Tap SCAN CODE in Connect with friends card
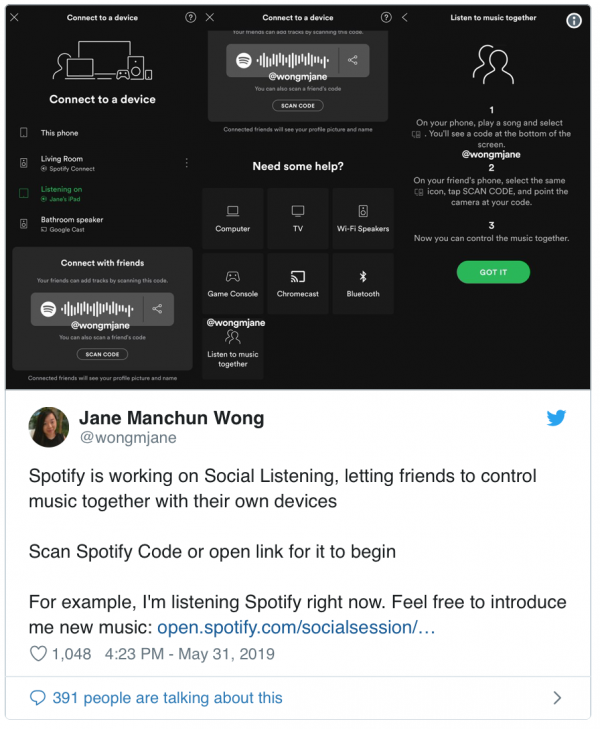This screenshot has height=729, width=600. click(x=102, y=354)
